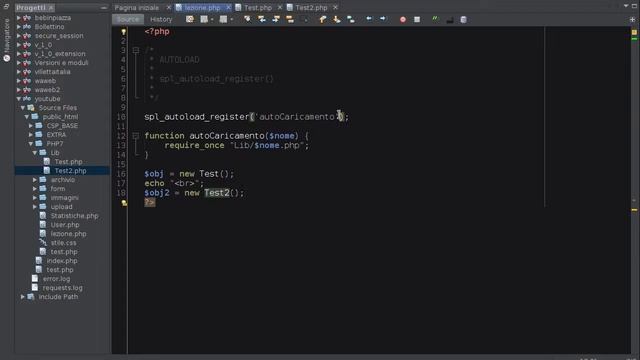
Task: Expand the CSP_BASE folder
Action: click(x=31, y=126)
